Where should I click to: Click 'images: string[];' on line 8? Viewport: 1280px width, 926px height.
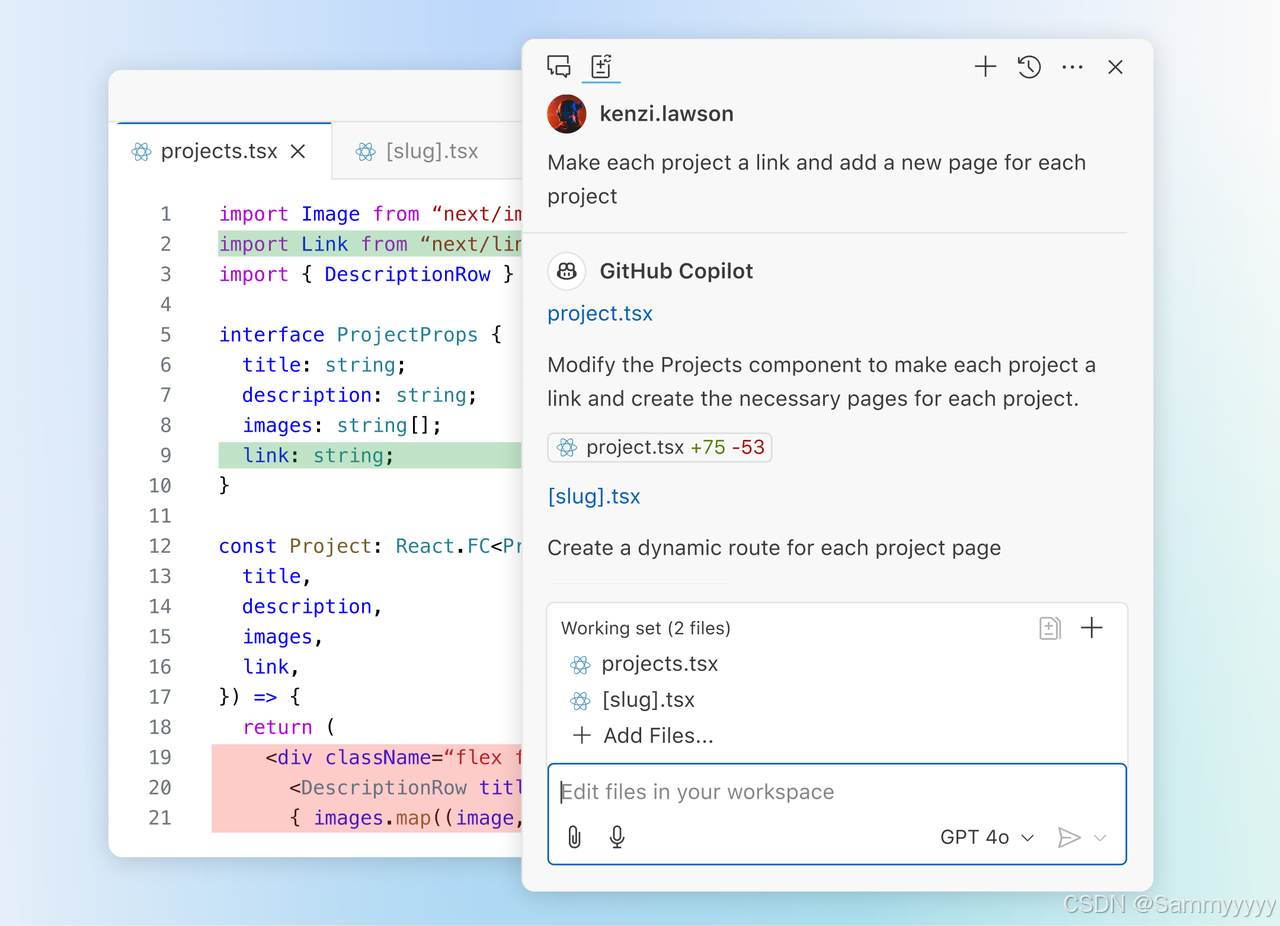pos(342,425)
